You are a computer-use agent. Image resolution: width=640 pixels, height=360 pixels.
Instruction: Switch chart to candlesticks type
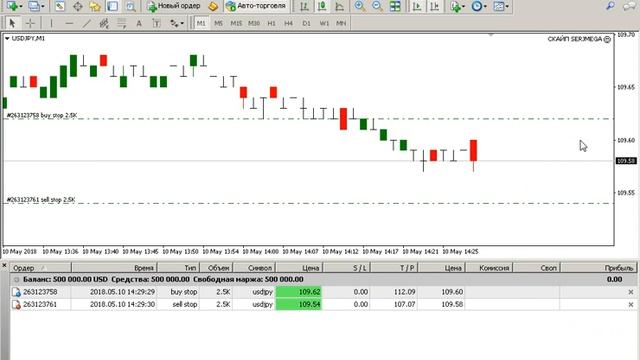322,6
